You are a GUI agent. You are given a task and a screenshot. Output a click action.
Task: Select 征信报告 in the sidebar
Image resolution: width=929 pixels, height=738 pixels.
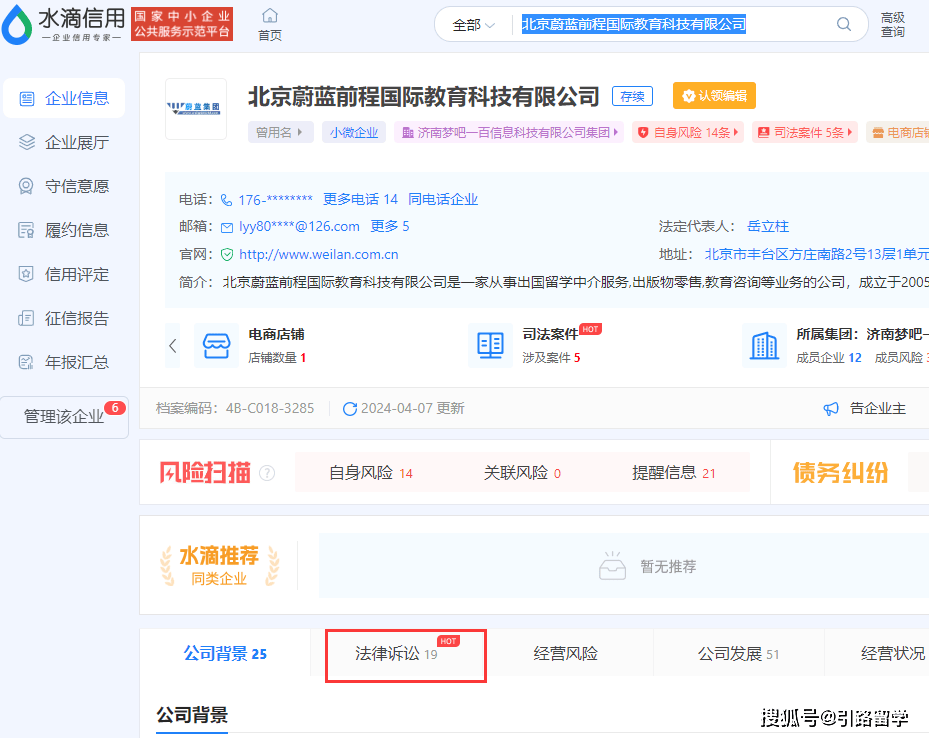click(64, 318)
